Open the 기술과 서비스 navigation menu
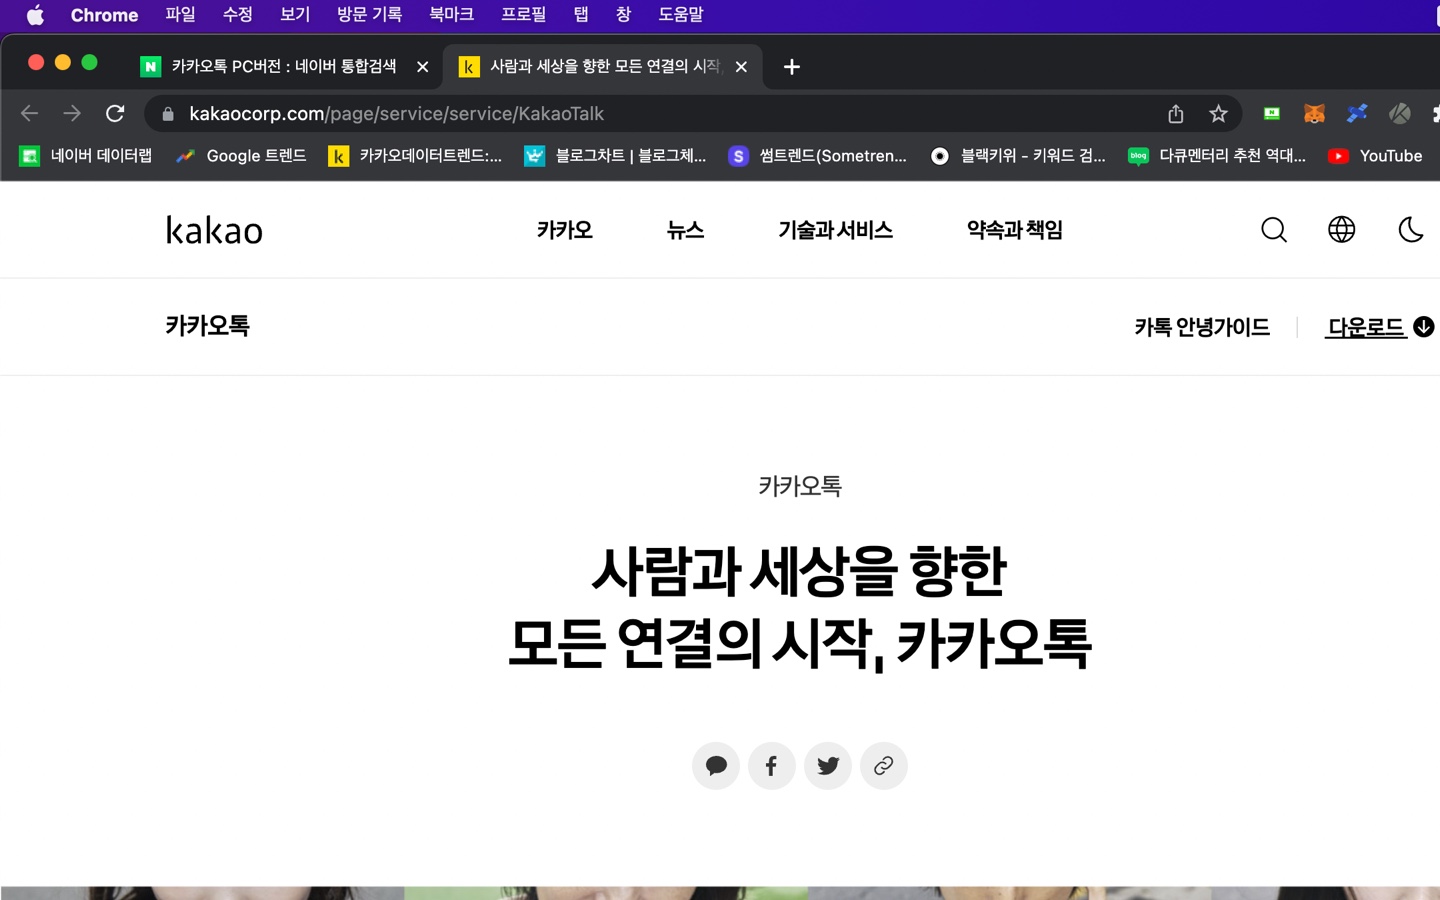 click(836, 230)
